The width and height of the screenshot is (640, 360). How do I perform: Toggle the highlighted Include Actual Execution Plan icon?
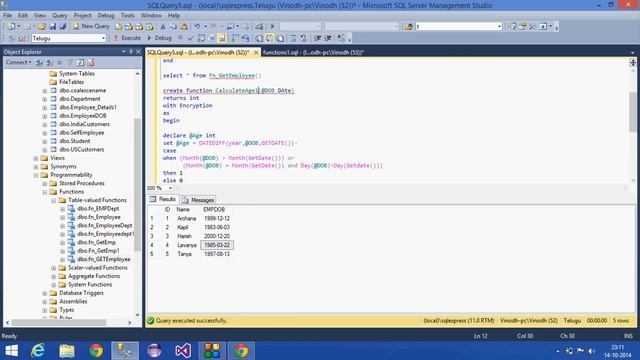coord(222,38)
